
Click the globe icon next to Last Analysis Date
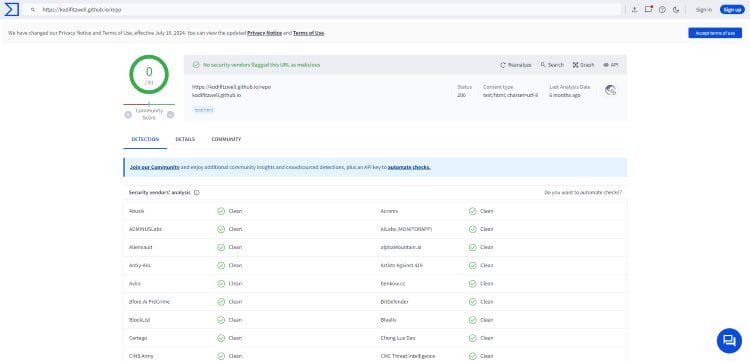tap(610, 90)
